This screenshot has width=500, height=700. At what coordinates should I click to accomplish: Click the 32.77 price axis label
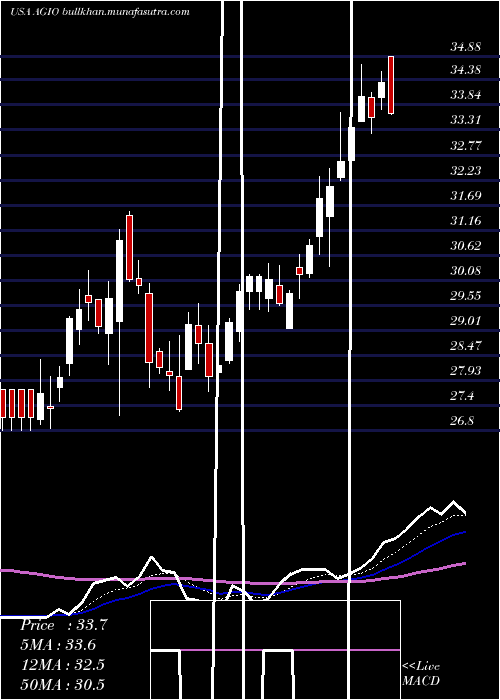[x=466, y=146]
